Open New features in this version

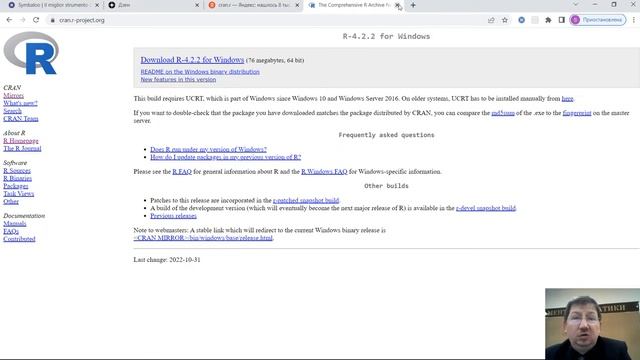coord(178,80)
